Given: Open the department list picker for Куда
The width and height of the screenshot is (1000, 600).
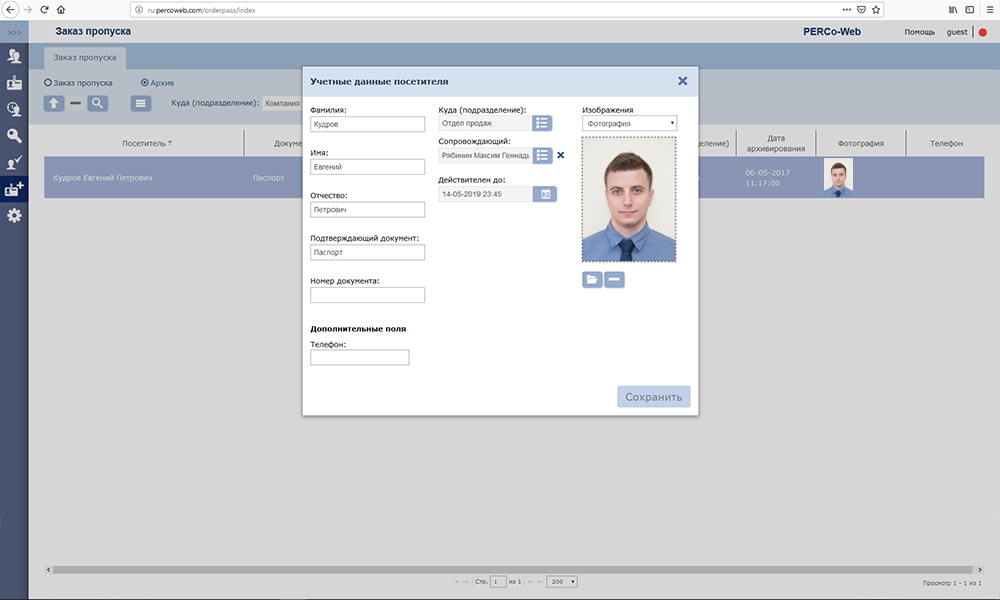Looking at the screenshot, I should (x=542, y=123).
